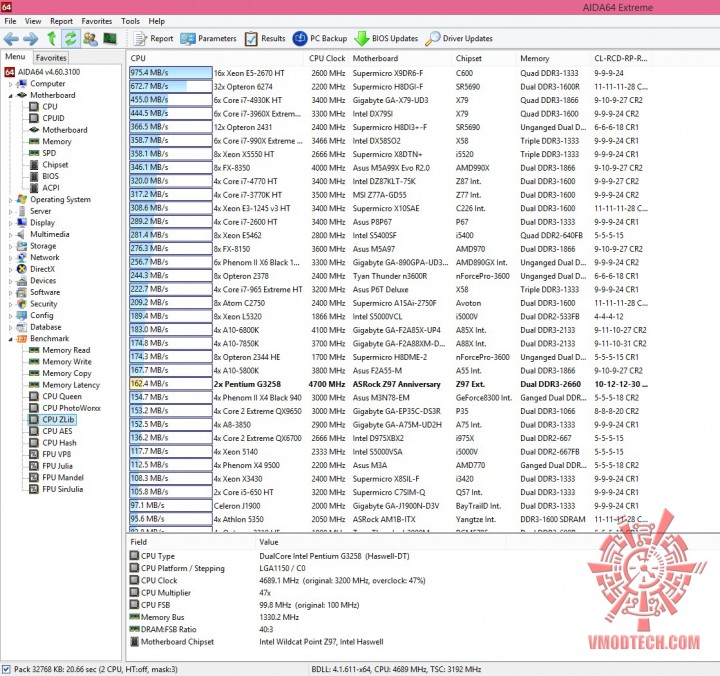This screenshot has height=676, width=720.
Task: Expand the Computer tree node
Action: pyautogui.click(x=11, y=84)
